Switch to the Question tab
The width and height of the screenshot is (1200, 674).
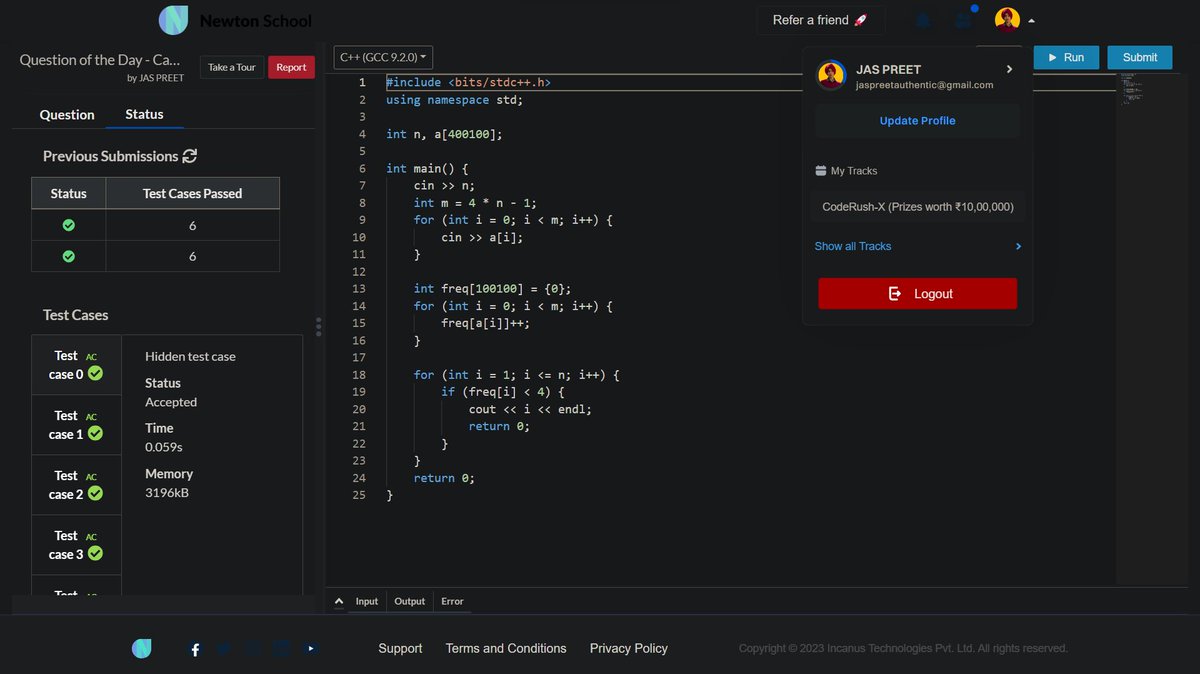pyautogui.click(x=66, y=114)
